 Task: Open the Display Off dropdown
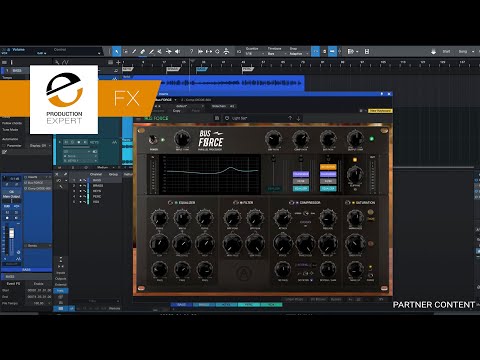tap(40, 146)
